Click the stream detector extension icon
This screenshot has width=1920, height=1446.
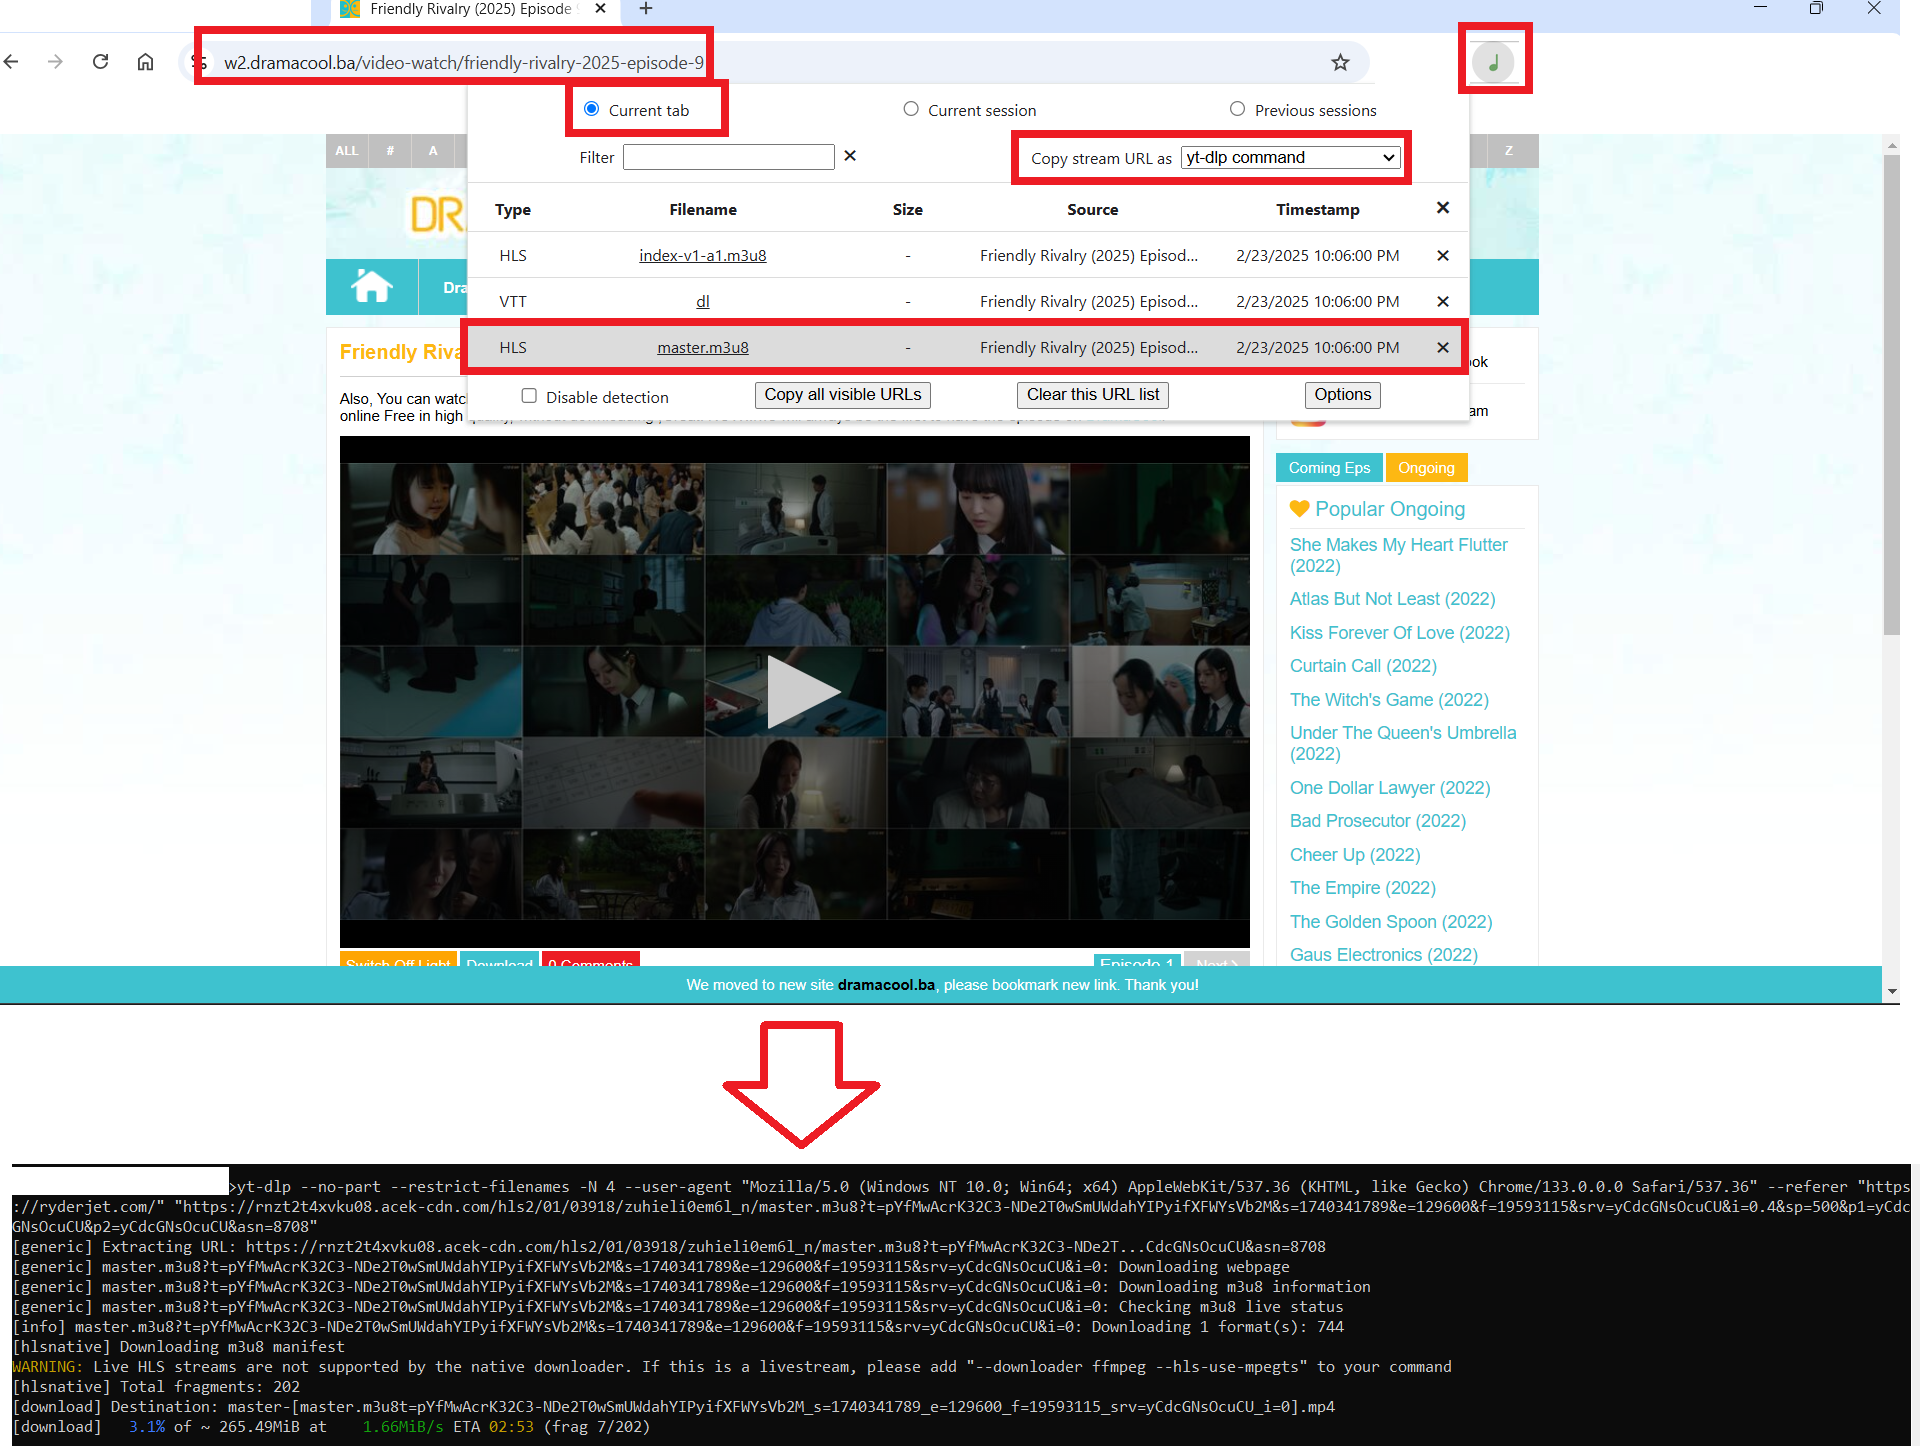coord(1493,62)
